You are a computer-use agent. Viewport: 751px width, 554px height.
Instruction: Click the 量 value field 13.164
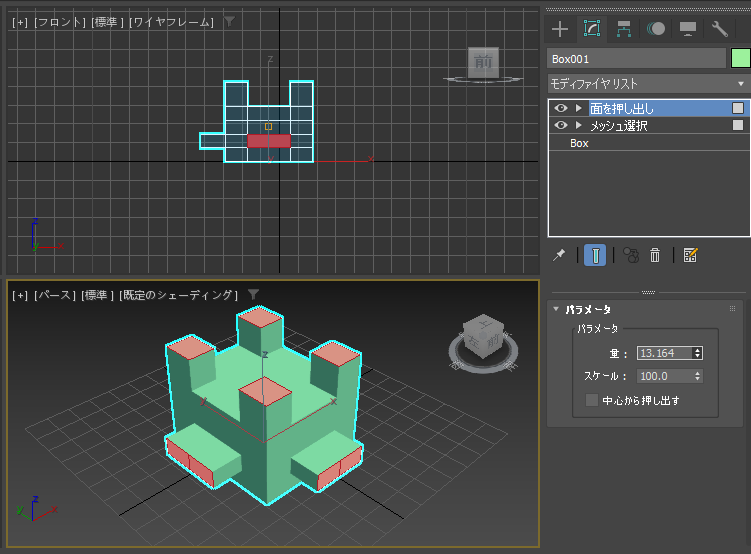click(664, 353)
